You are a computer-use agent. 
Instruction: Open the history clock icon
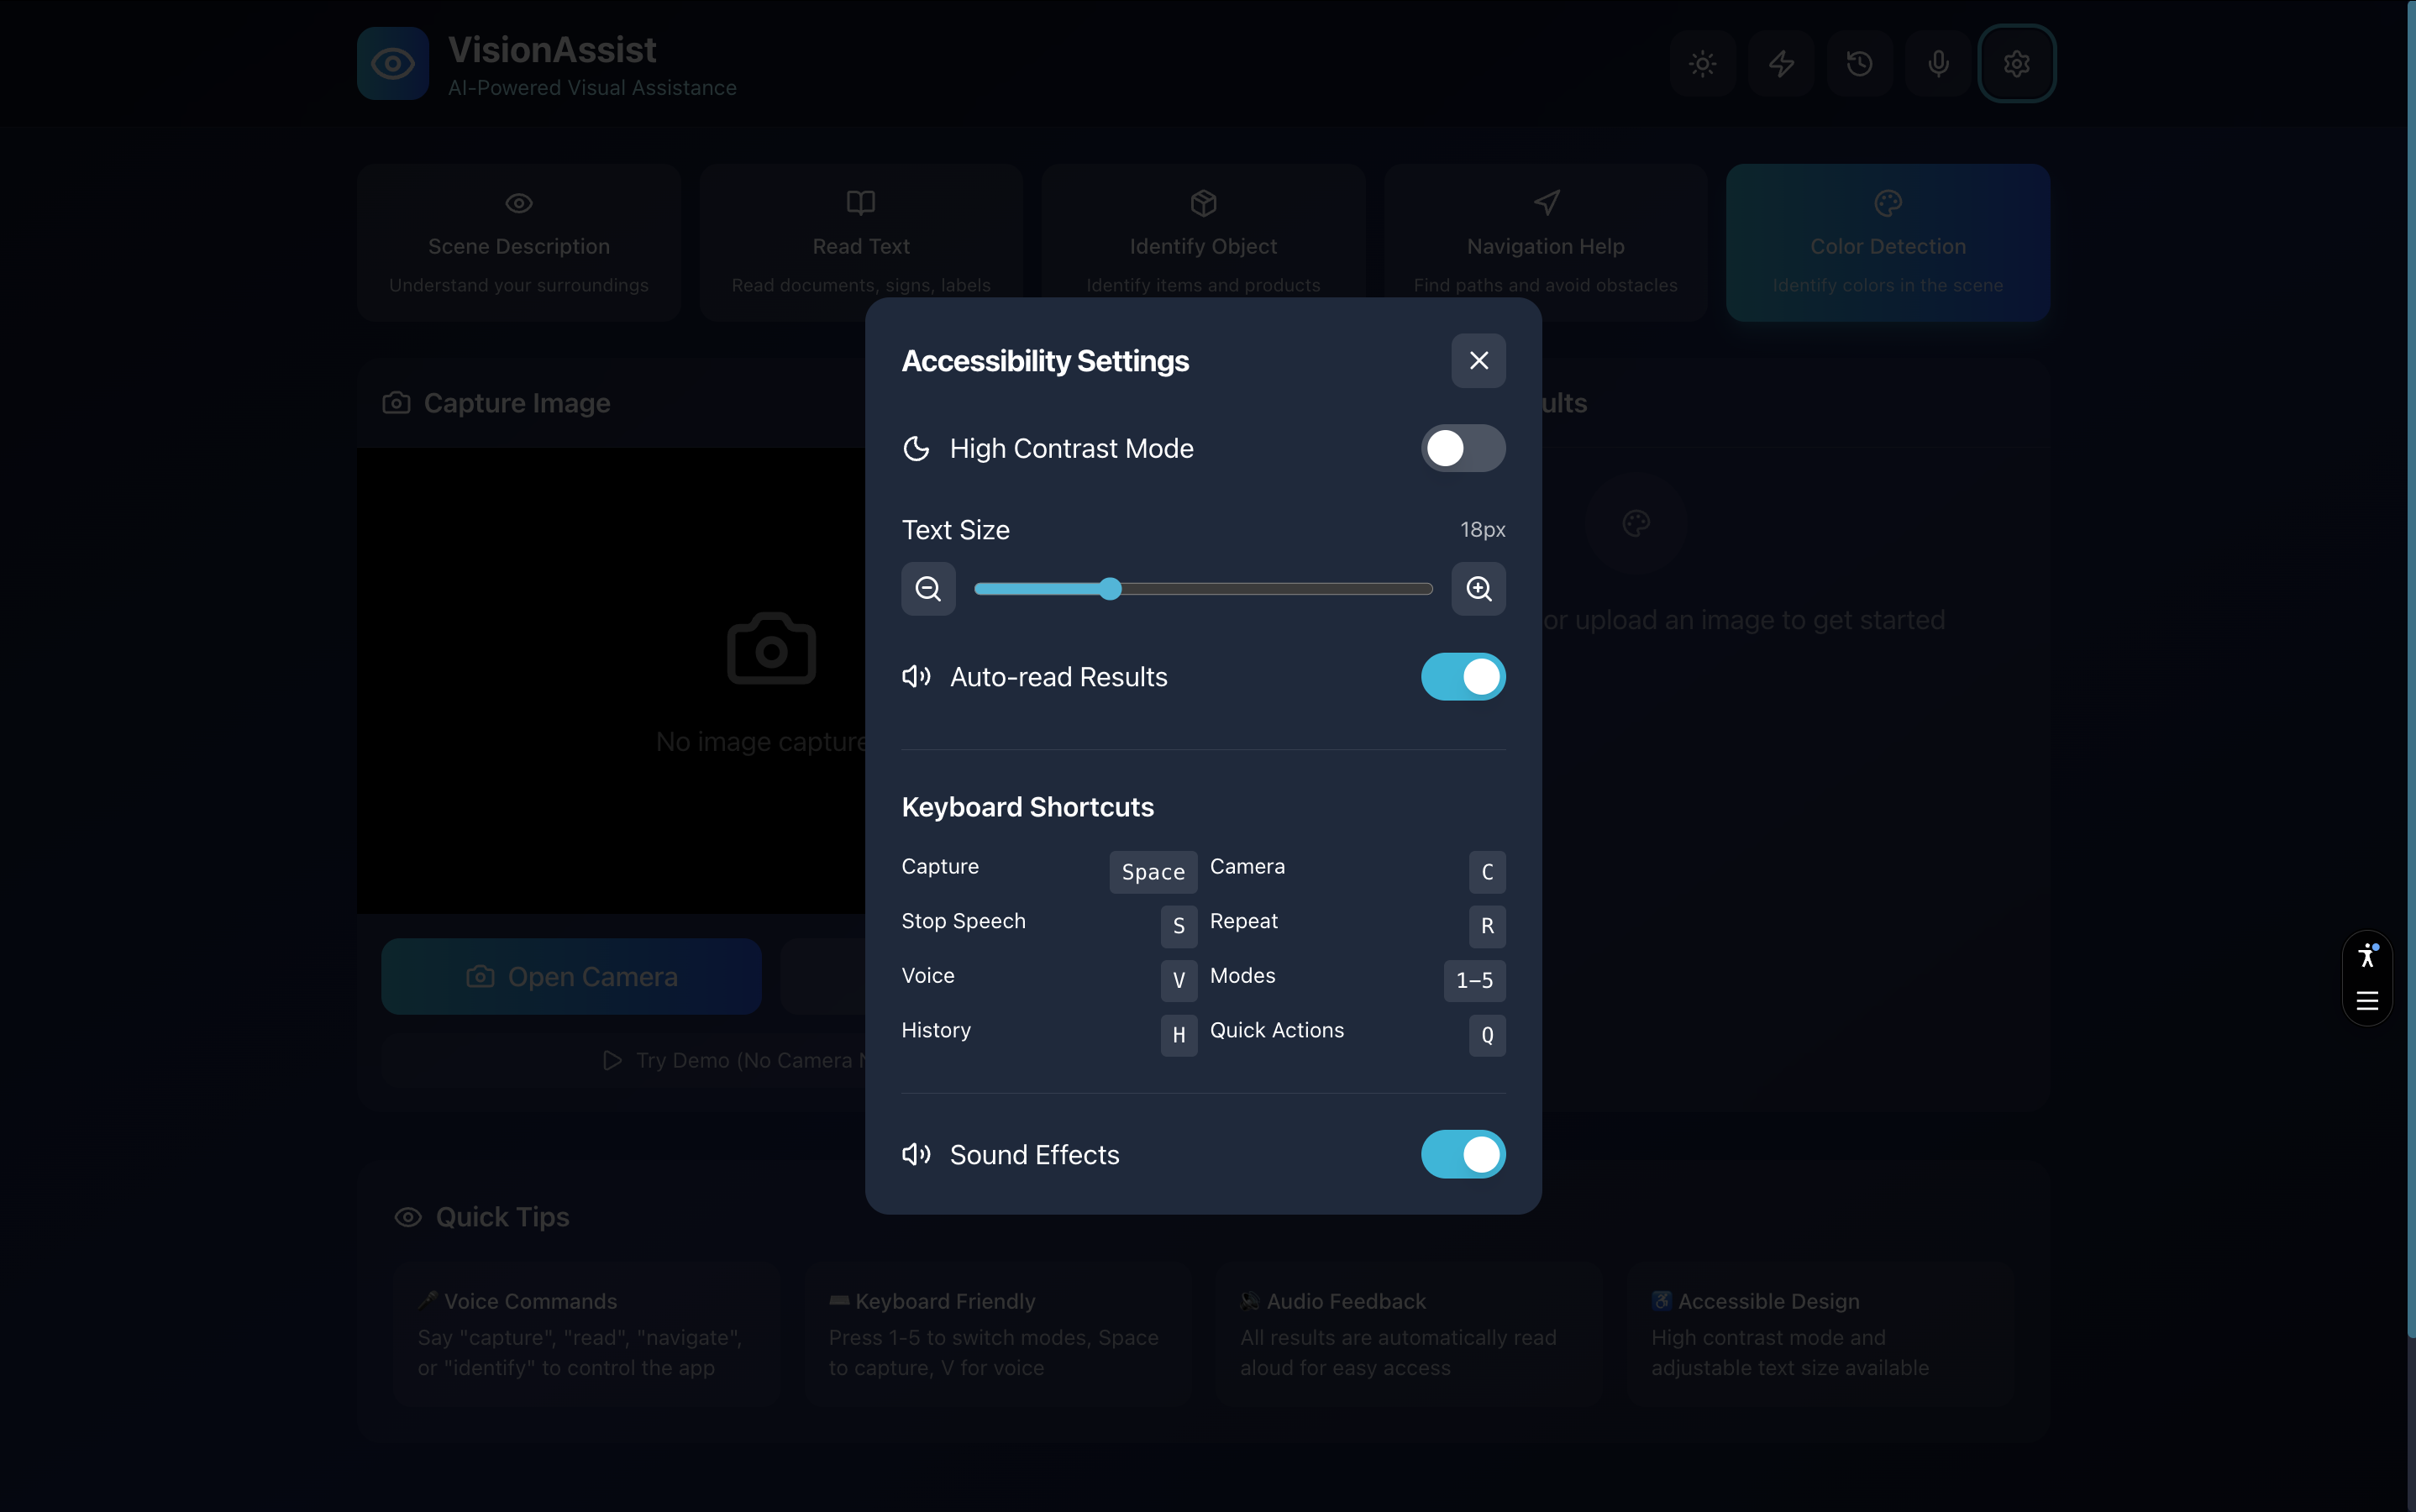pos(1859,64)
